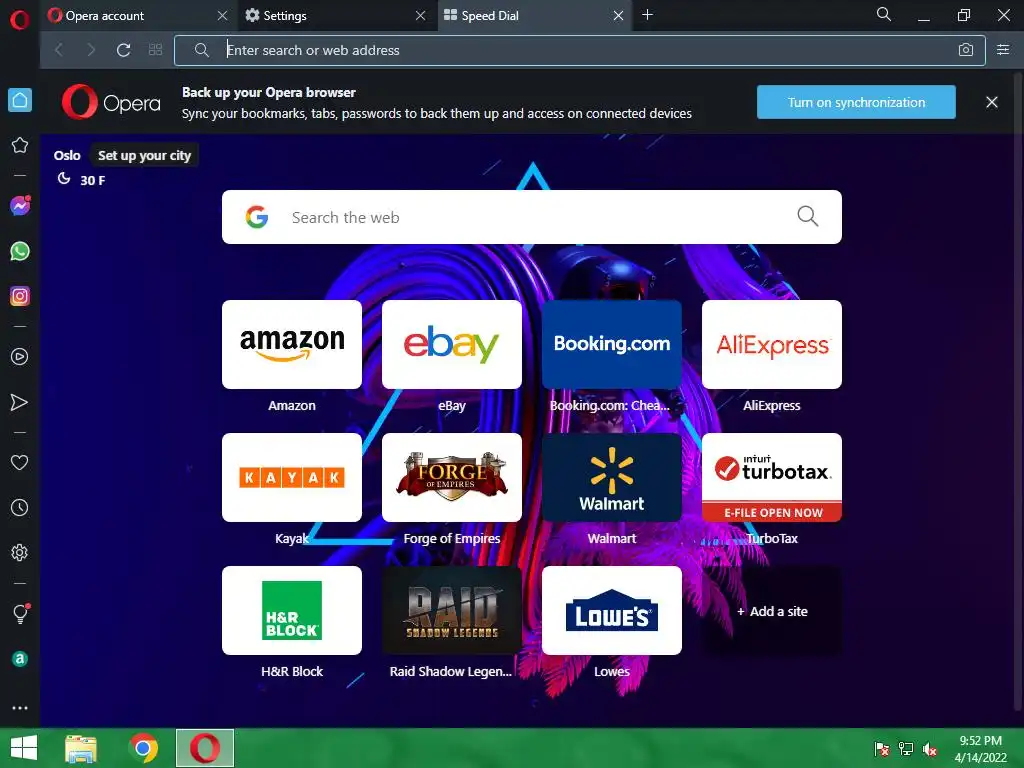Close the Opera account tab
The image size is (1024, 768).
[x=222, y=16]
